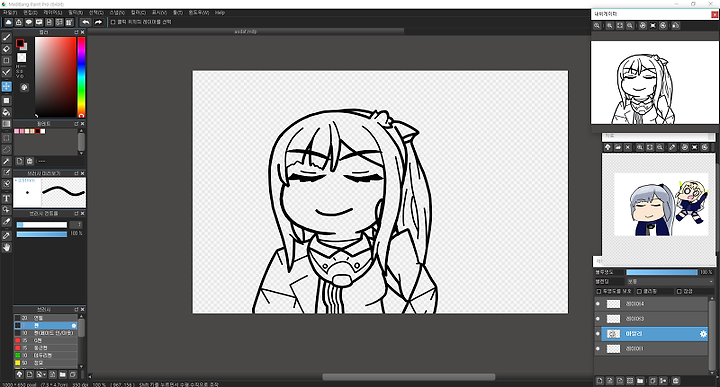
Task: Select the Text tool
Action: pos(6,198)
